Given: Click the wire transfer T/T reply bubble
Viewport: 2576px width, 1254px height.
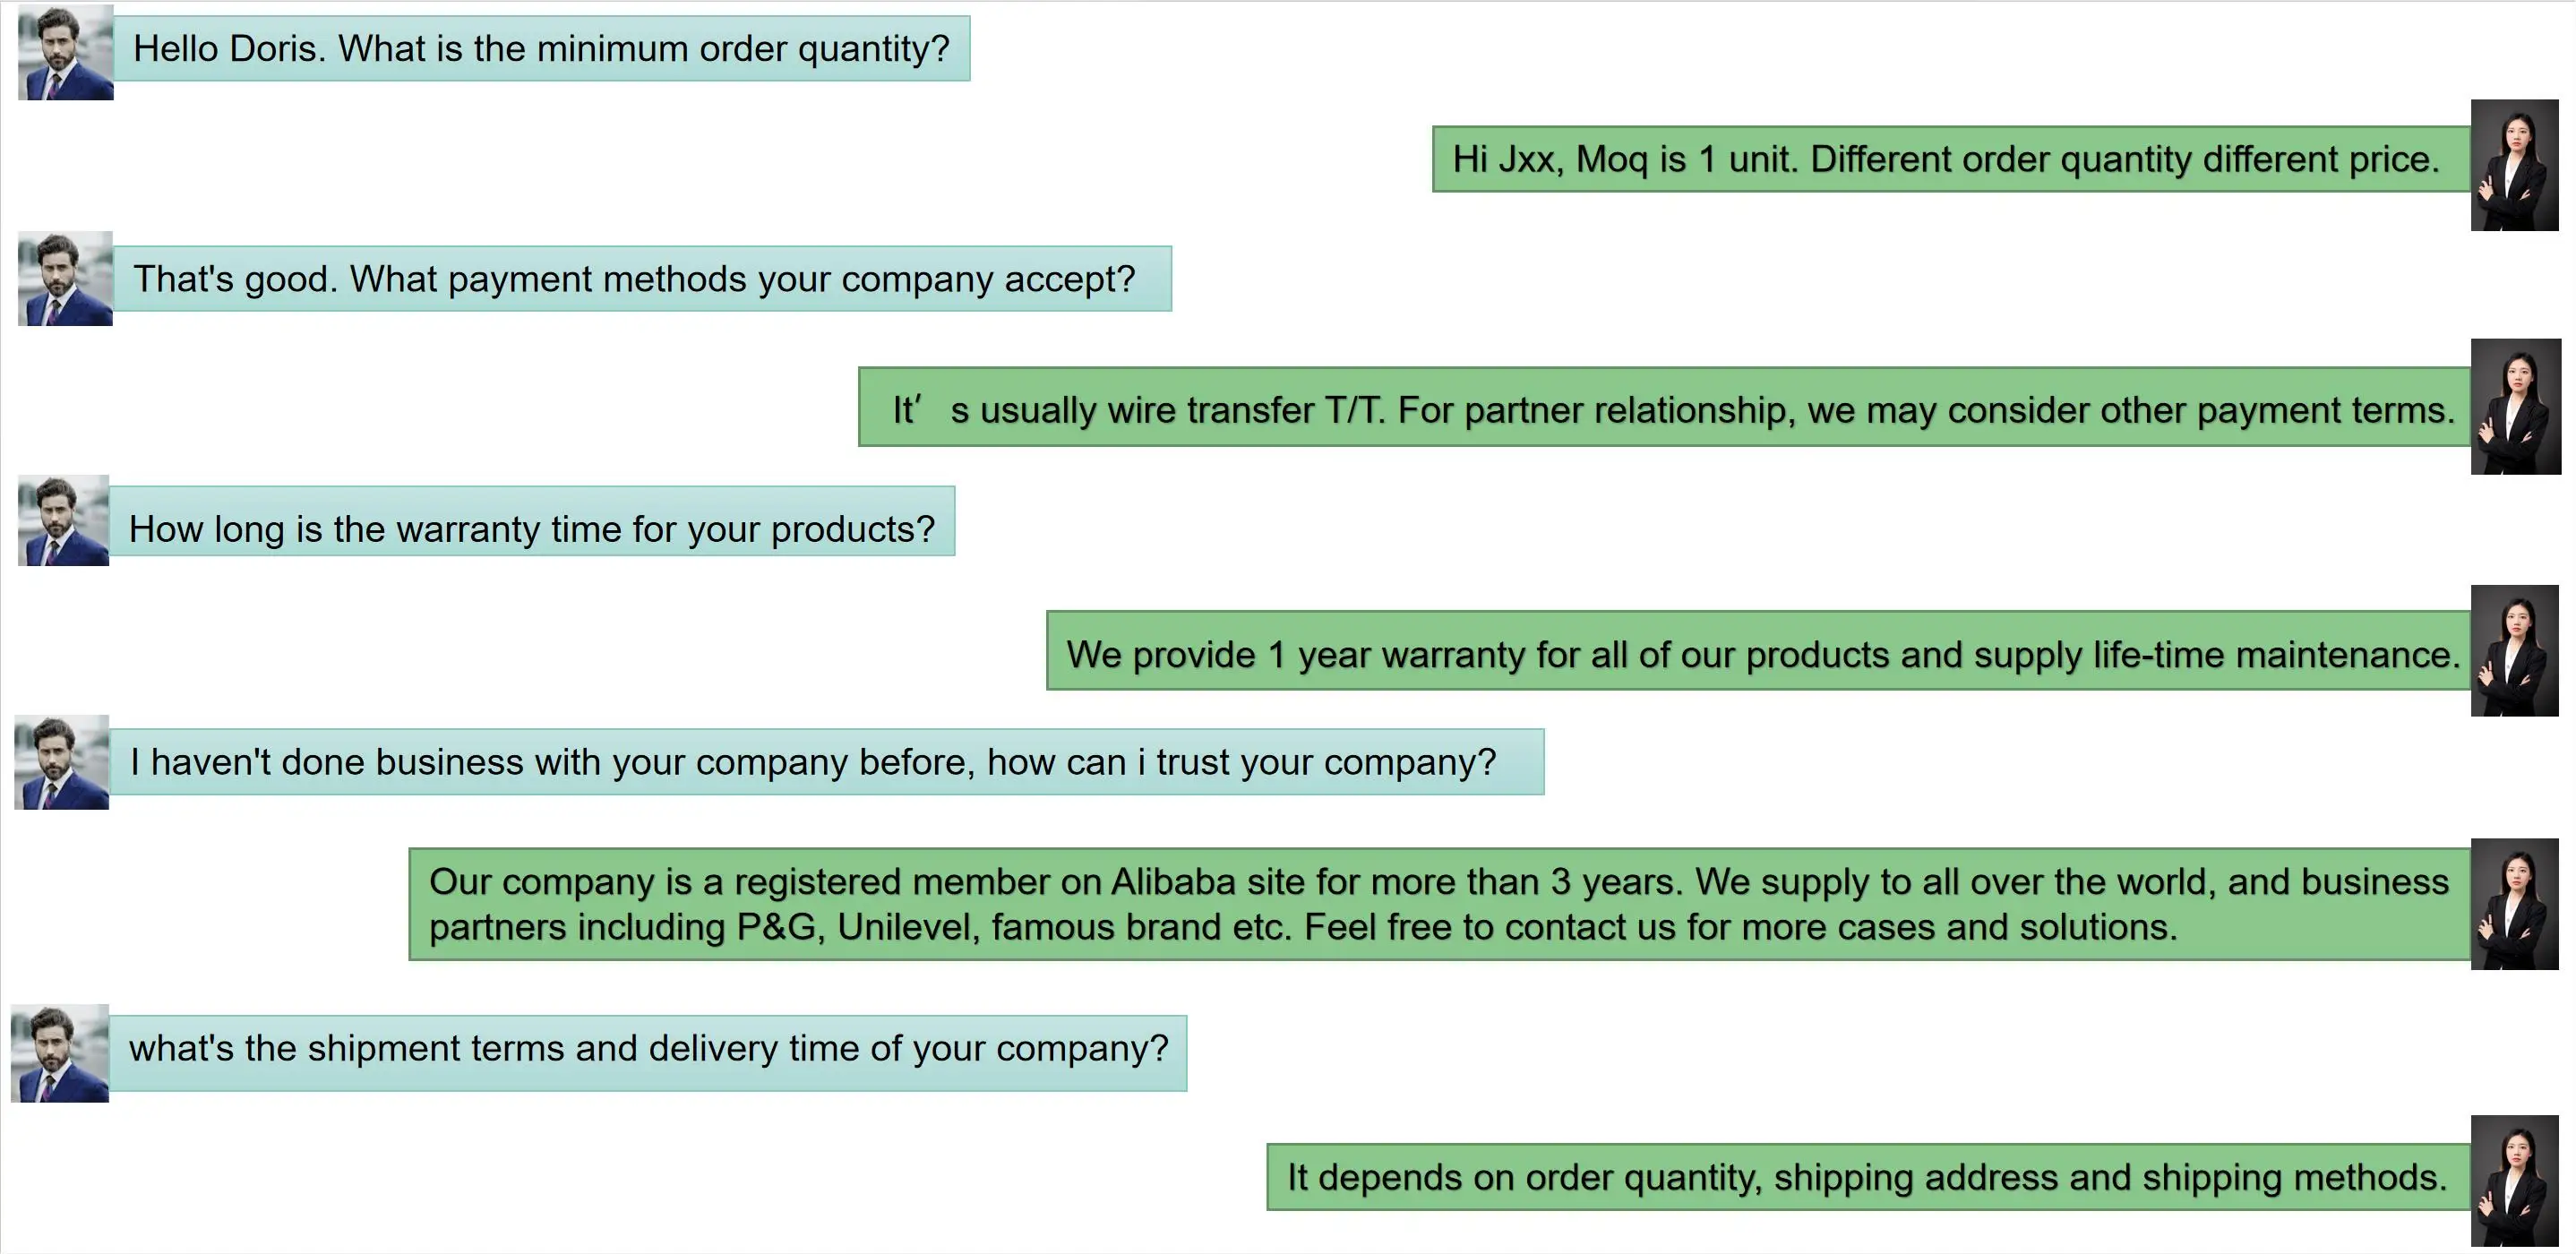Looking at the screenshot, I should tap(1664, 407).
